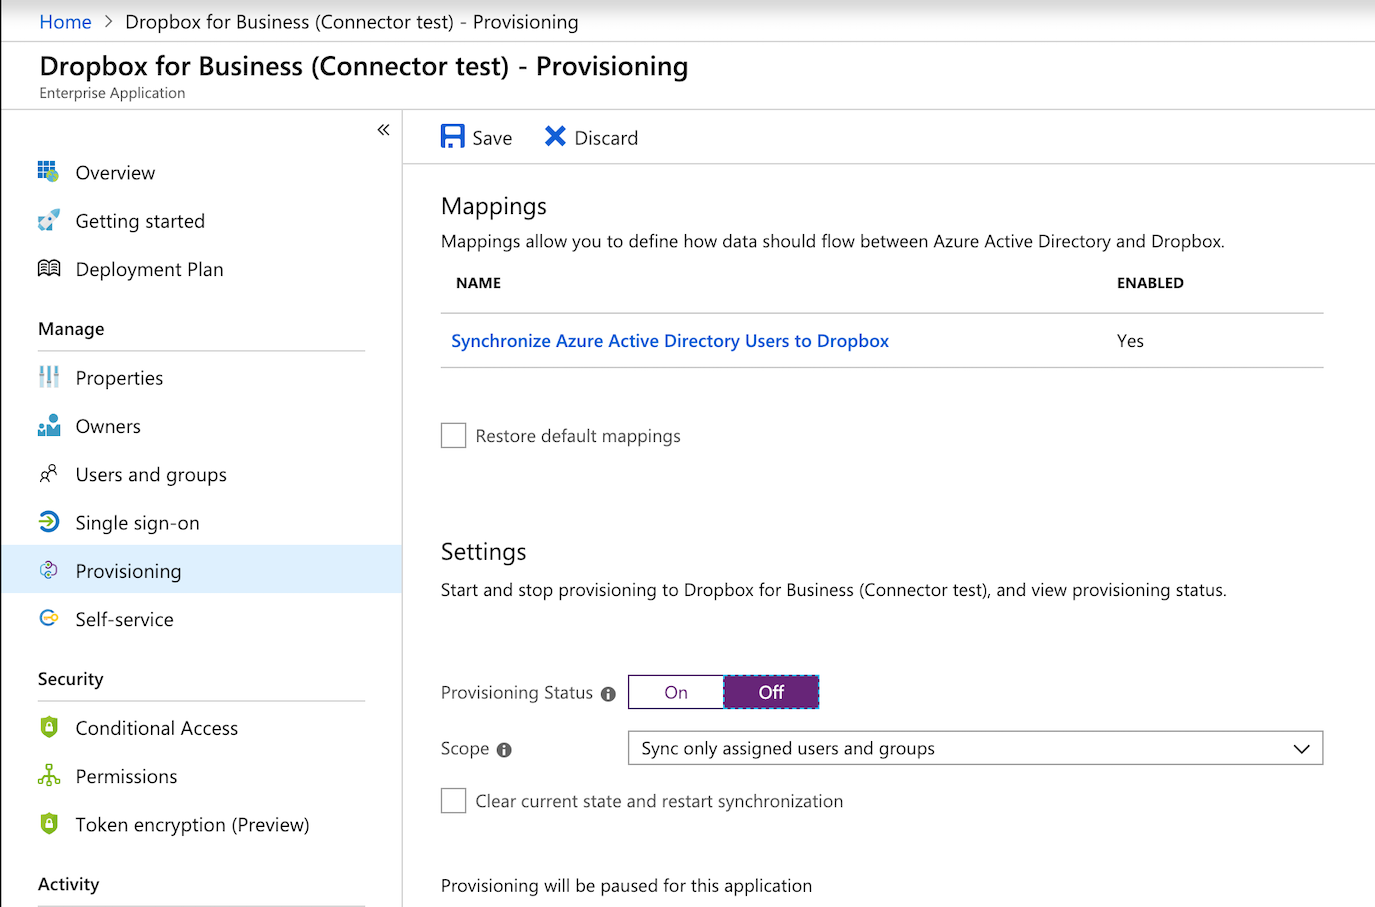This screenshot has height=907, width=1375.
Task: Click the Overview grid icon
Action: tap(48, 172)
